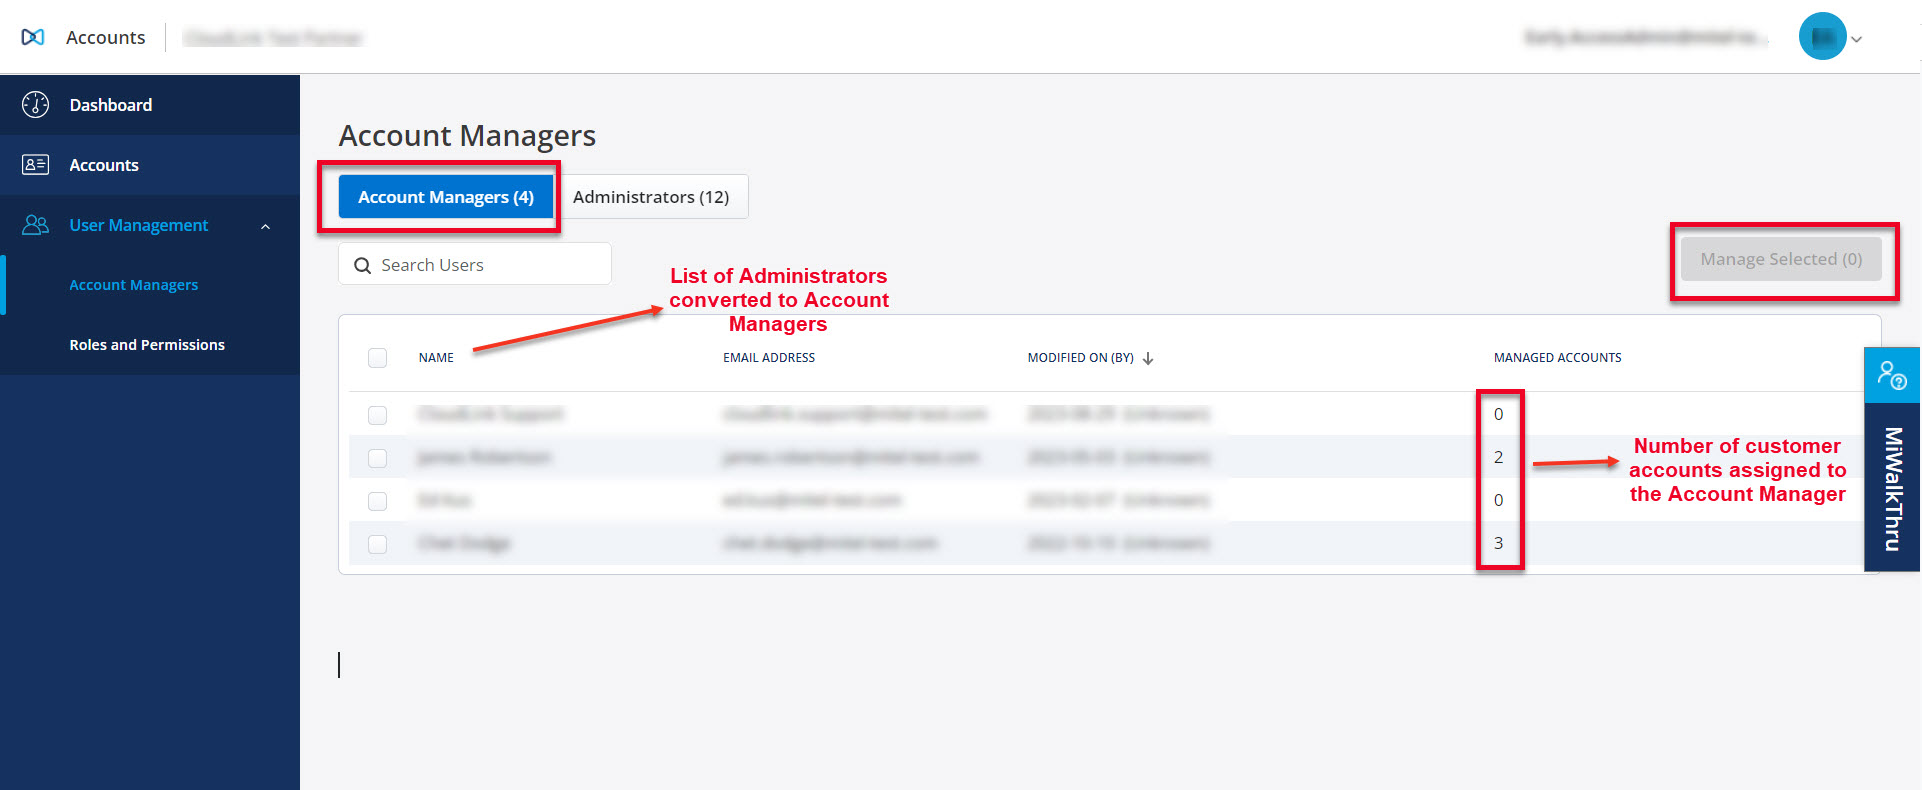Click the User Management people icon
1922x790 pixels.
coord(35,225)
